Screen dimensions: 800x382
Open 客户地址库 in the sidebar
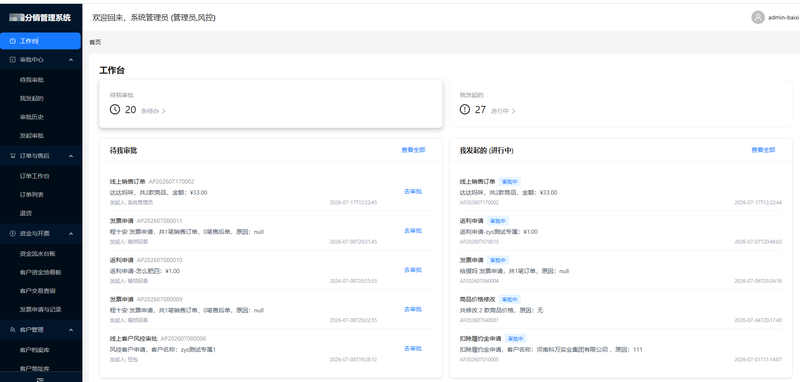[x=35, y=368]
